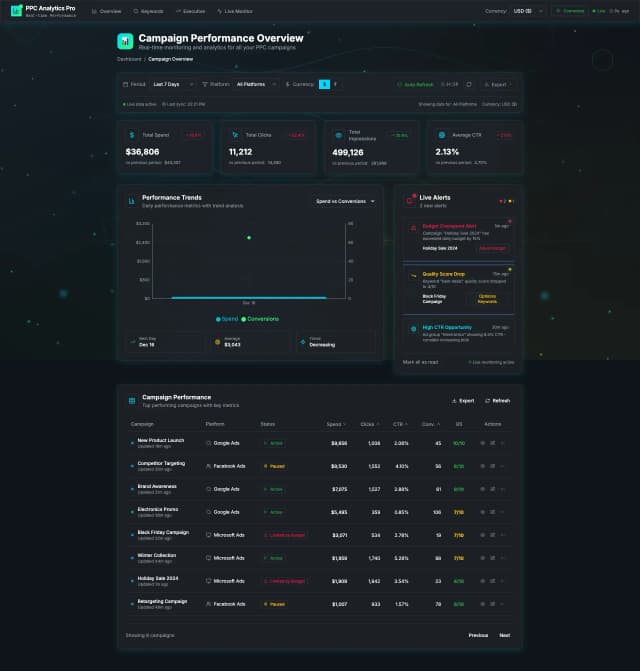Expand the Spend vs Conversions chart selector
This screenshot has height=671, width=640.
pyautogui.click(x=345, y=201)
